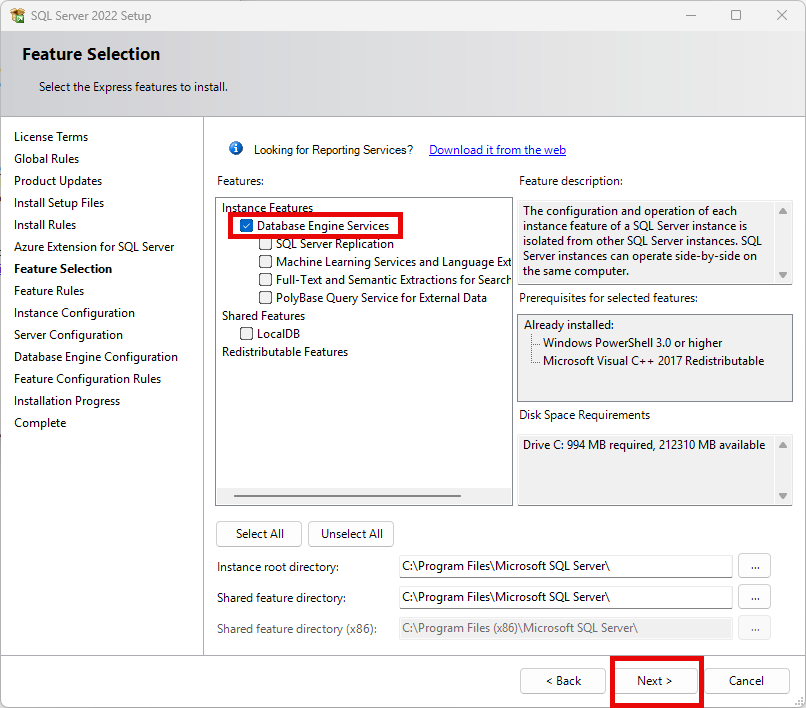
Task: Select the Install Setup Files step
Action: click(59, 203)
